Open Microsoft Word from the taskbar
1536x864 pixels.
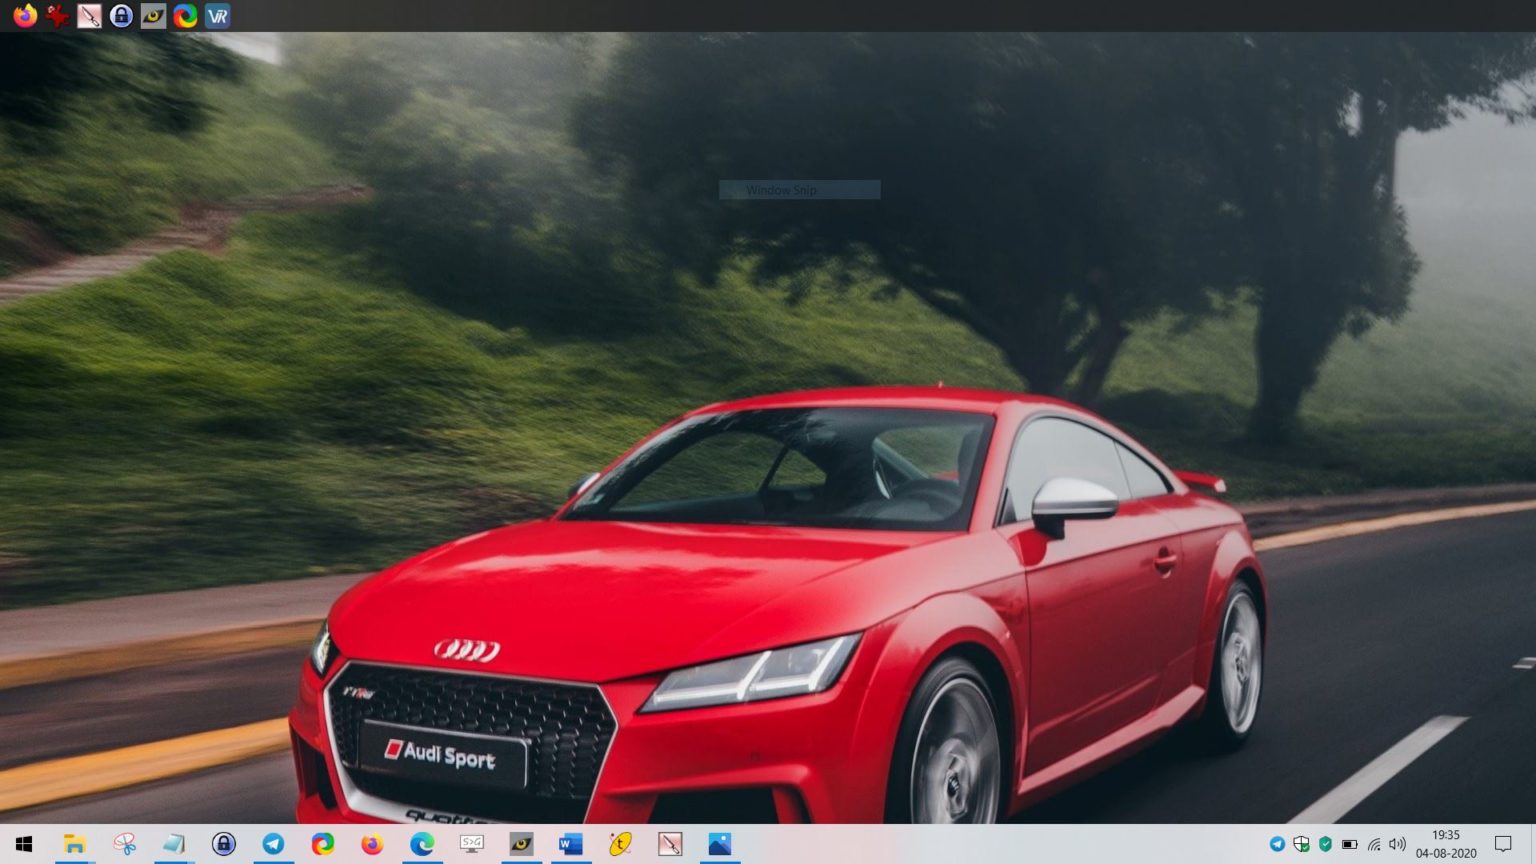tap(571, 844)
